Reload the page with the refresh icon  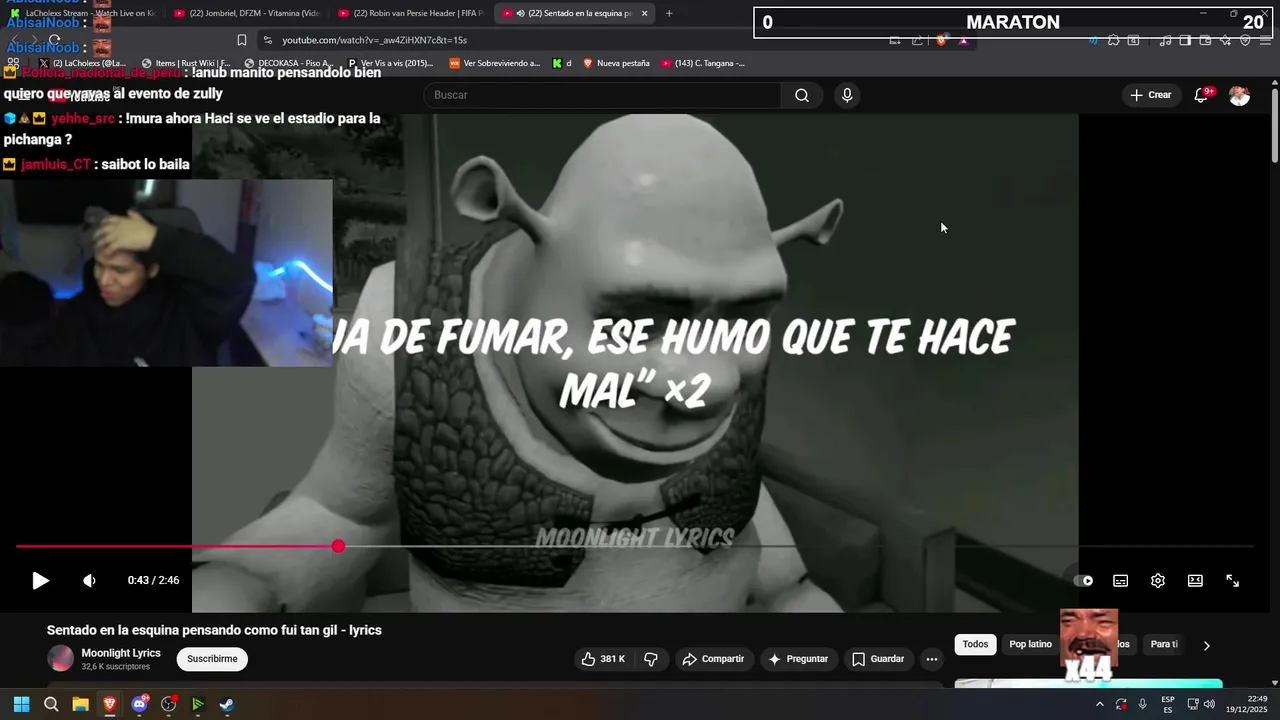tap(55, 40)
